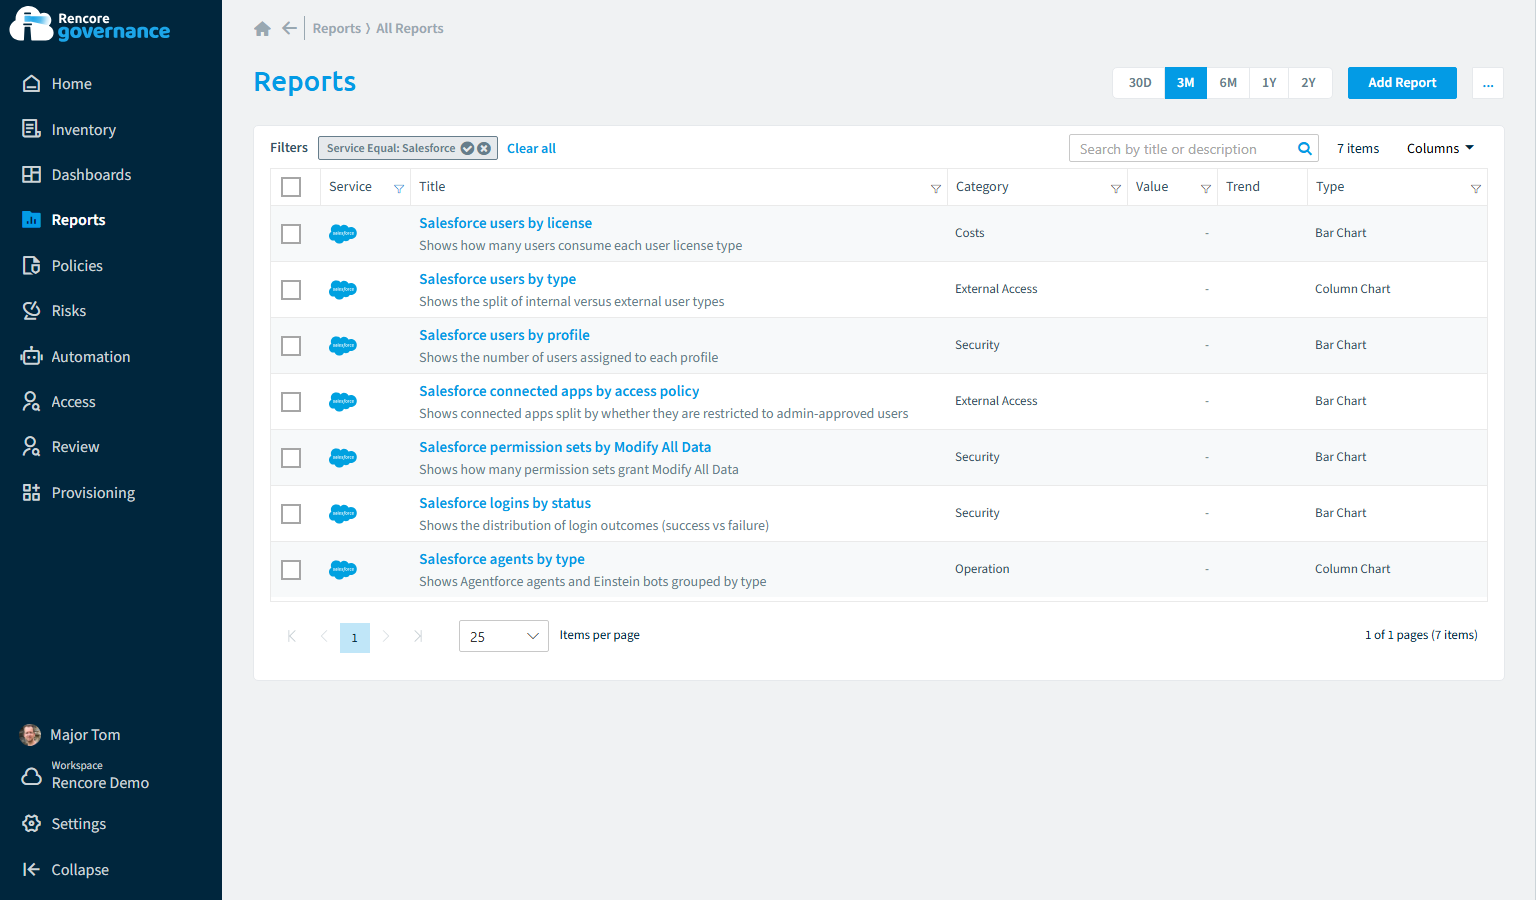Go back using the breadcrumb arrow
This screenshot has width=1536, height=900.
click(289, 28)
